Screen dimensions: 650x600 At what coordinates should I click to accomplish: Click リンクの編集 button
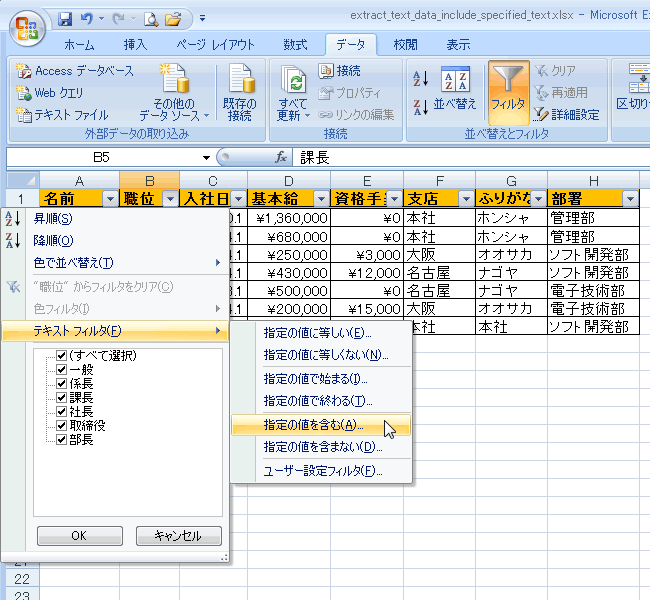click(x=357, y=115)
